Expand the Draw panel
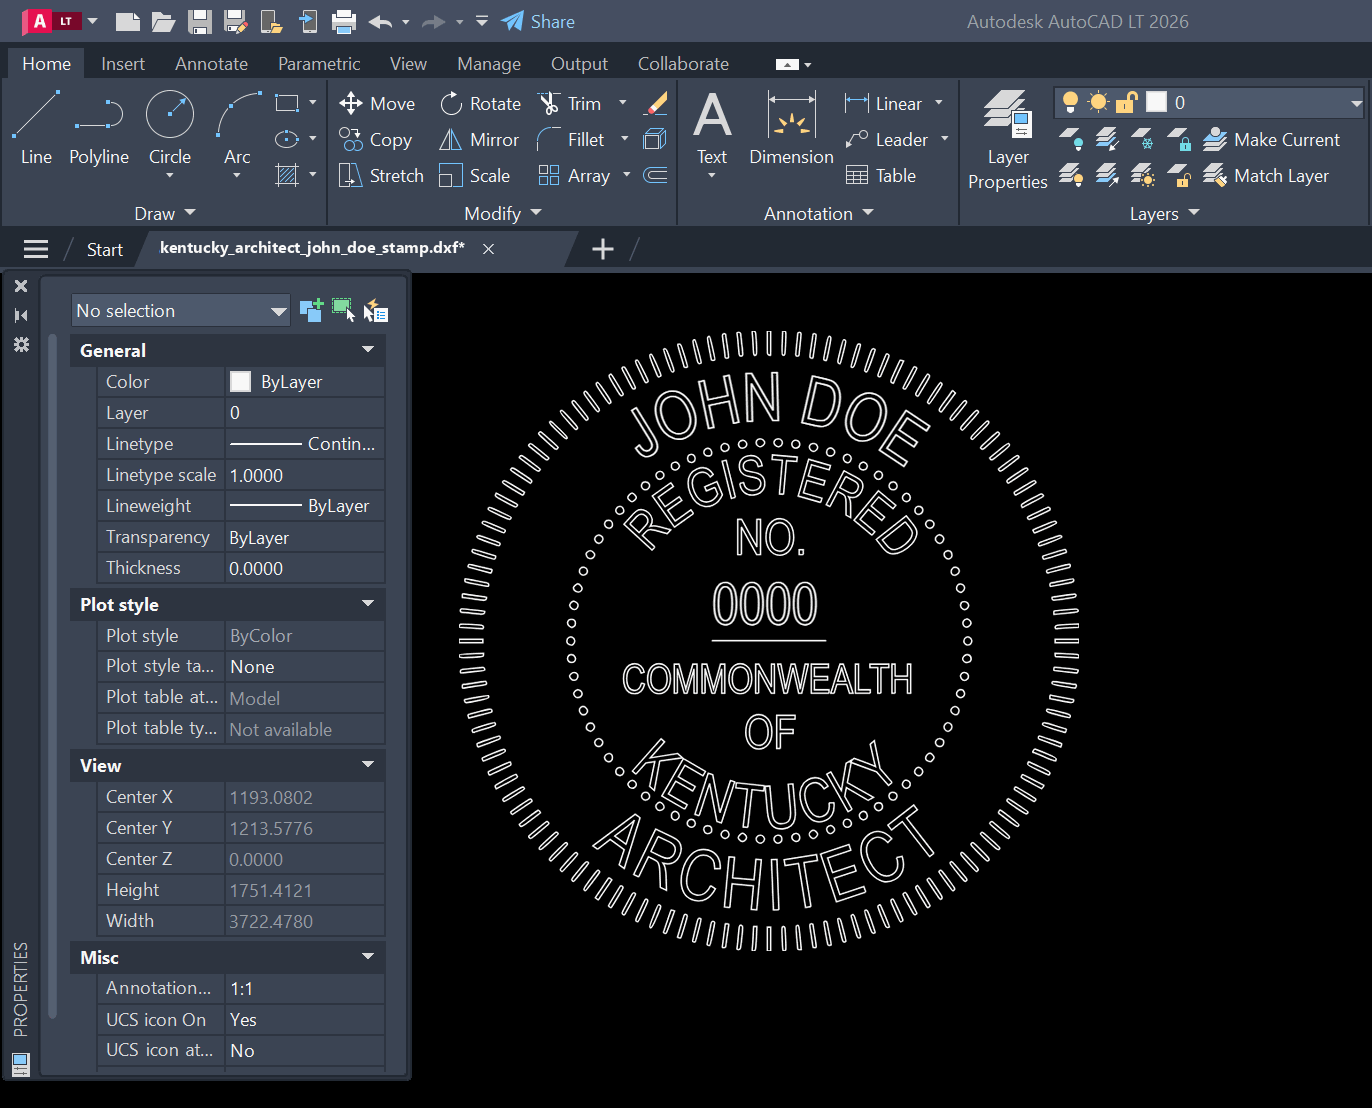1372x1108 pixels. tap(165, 213)
